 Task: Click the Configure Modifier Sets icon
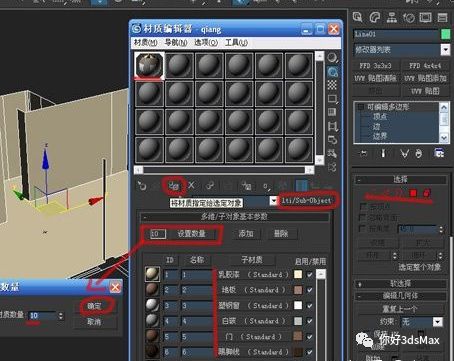click(439, 153)
